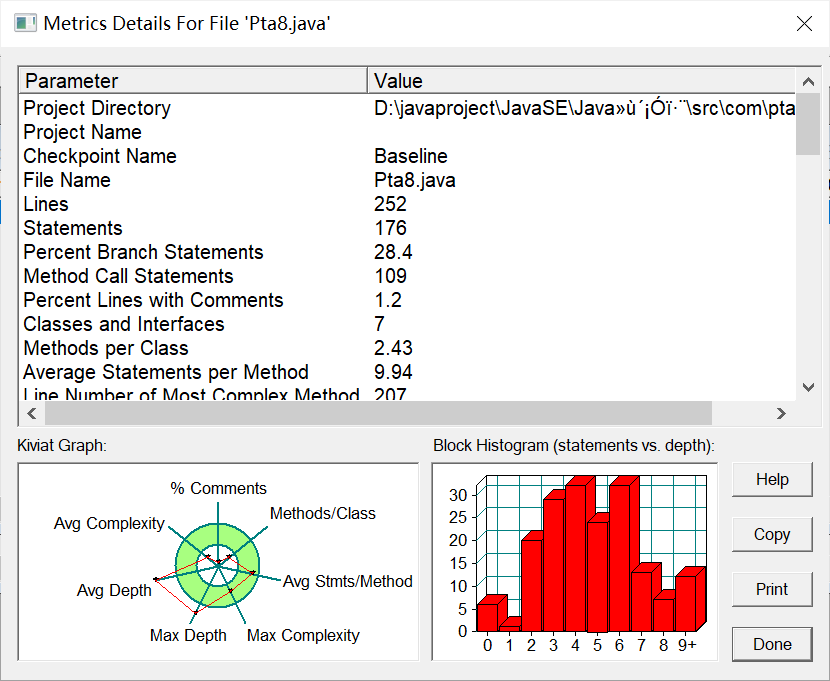Click the 1.2 comments percent value
Viewport: 830px width, 681px height.
(387, 300)
